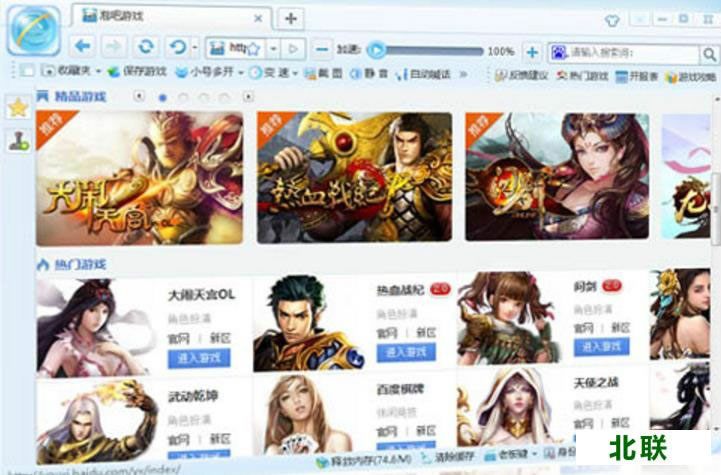Click 进入游戏 button for 大闹天宫OL

[x=198, y=357]
